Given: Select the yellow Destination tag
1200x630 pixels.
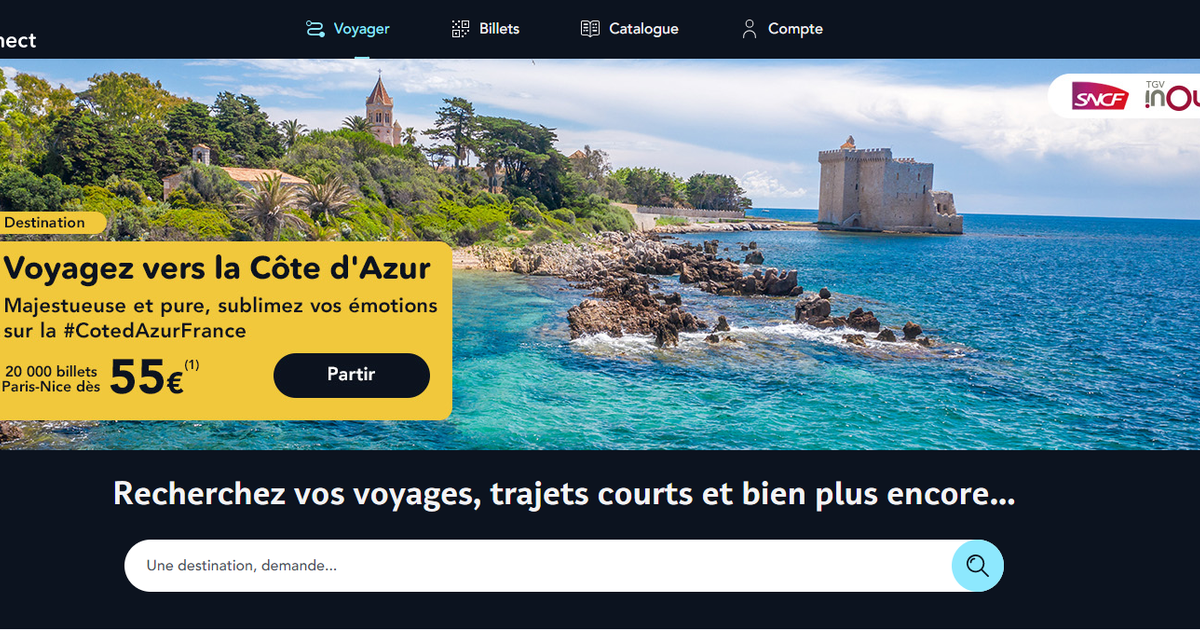Looking at the screenshot, I should (x=52, y=222).
